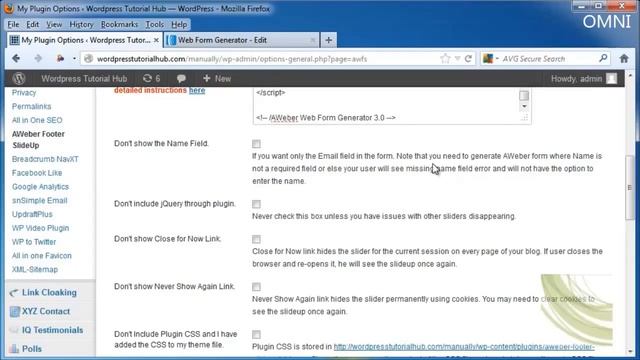This screenshot has height=360, width=640.
Task: Open UpdraftPlus settings in sidebar
Action: 32,214
